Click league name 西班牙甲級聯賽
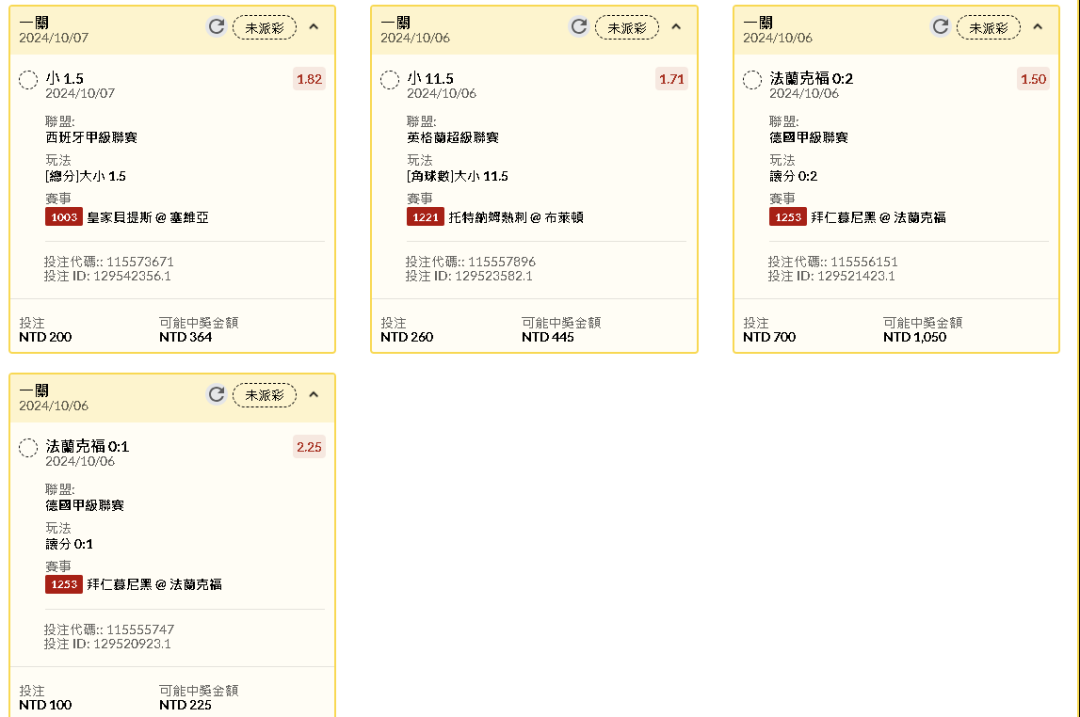Image resolution: width=1080 pixels, height=717 pixels. pyautogui.click(x=92, y=138)
